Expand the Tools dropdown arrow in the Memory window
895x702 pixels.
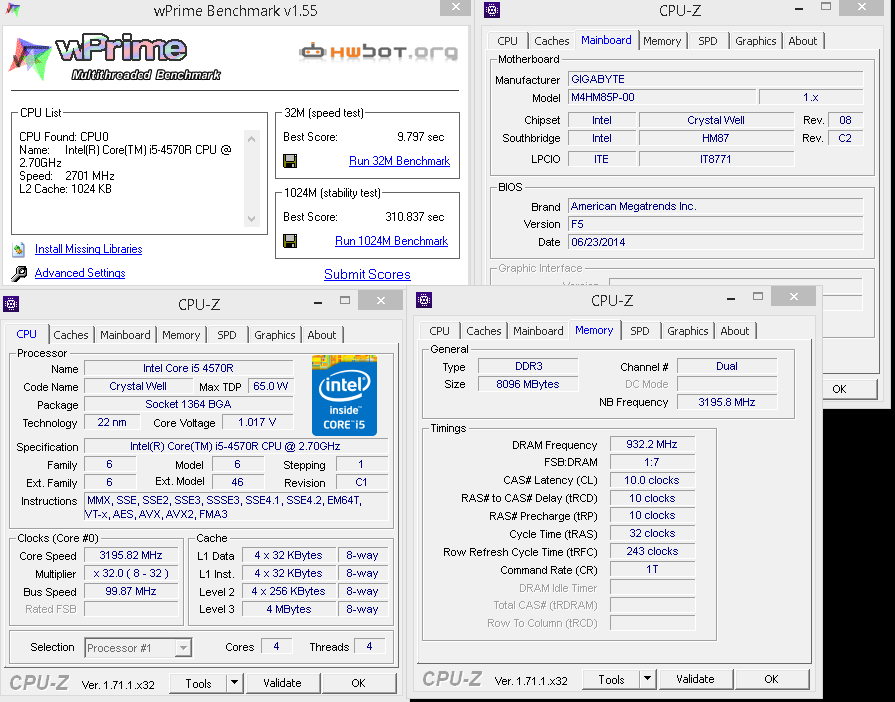(x=647, y=679)
